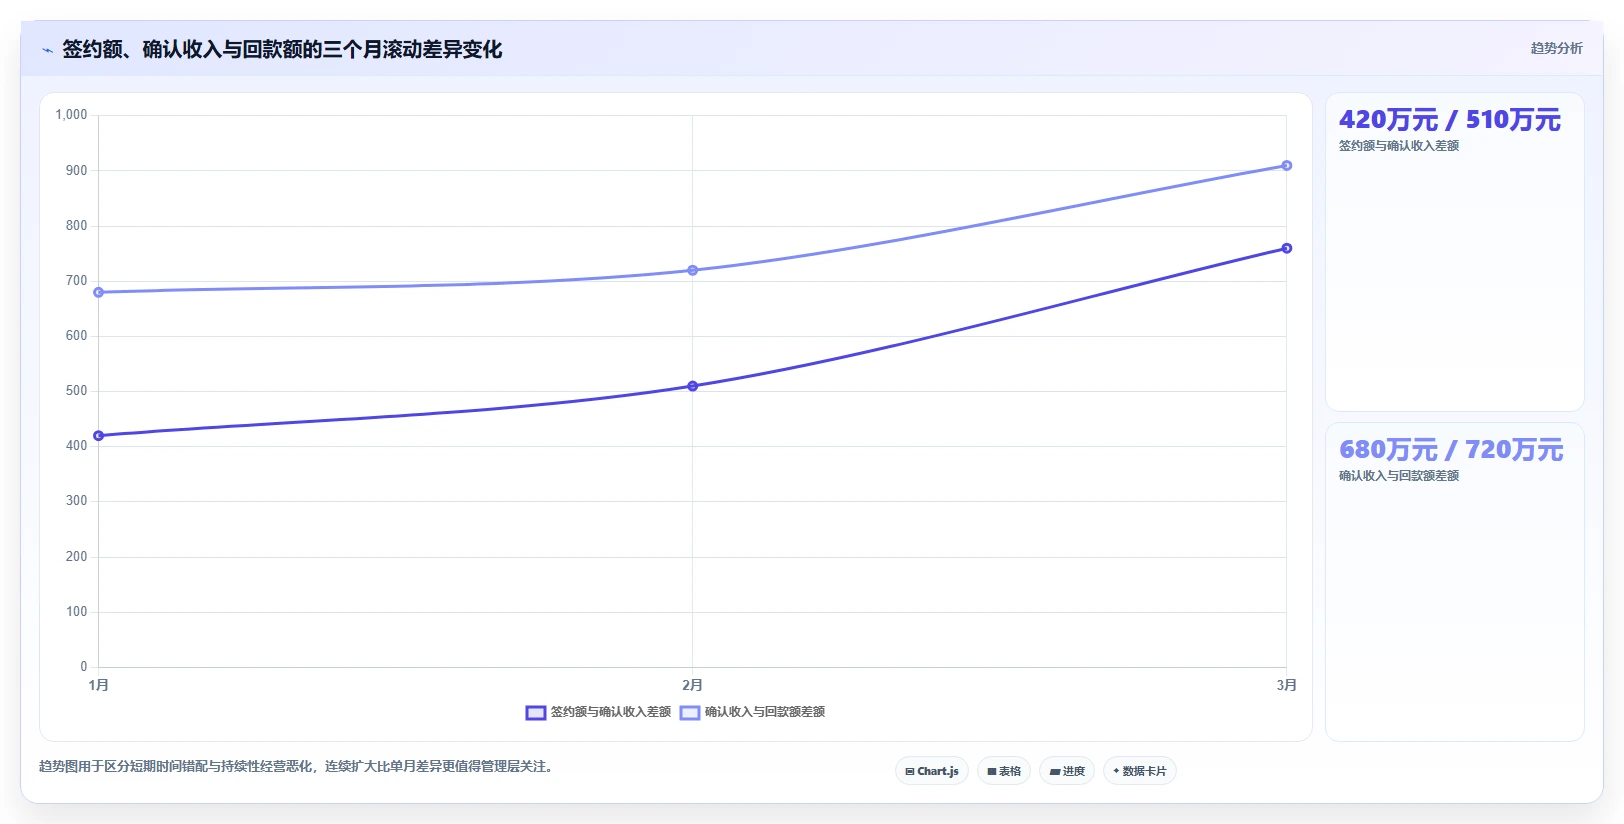Image resolution: width=1624 pixels, height=824 pixels.
Task: Click the 3月 data point at 760
Action: pos(1287,248)
